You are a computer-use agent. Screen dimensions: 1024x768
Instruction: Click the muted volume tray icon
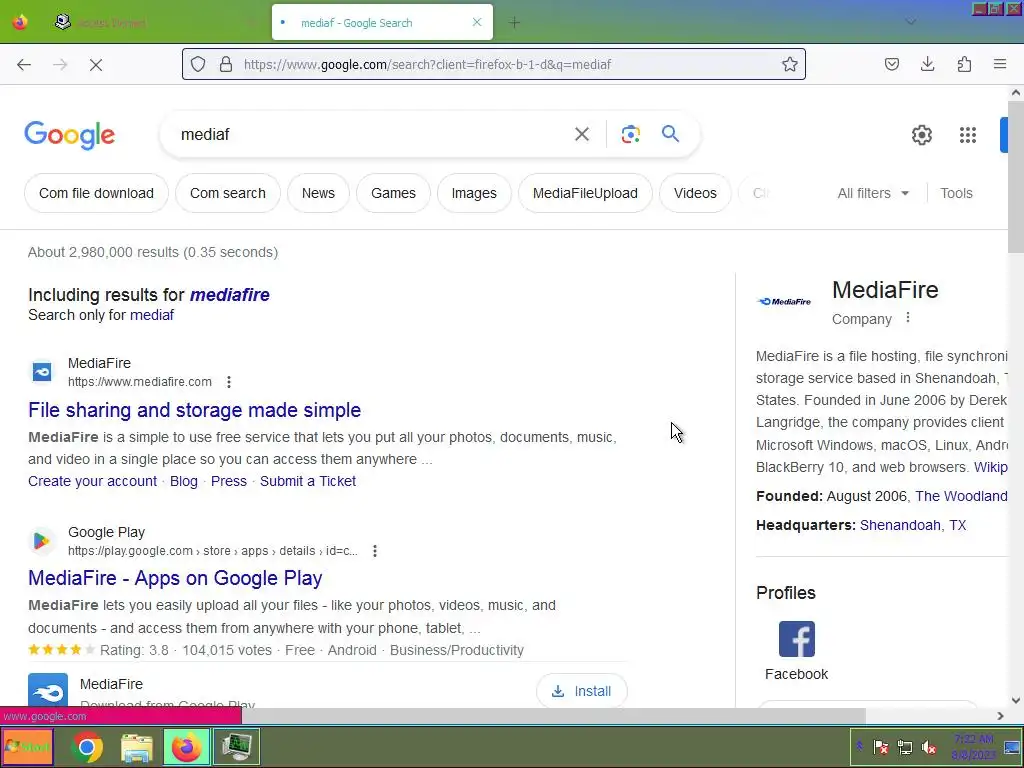929,747
